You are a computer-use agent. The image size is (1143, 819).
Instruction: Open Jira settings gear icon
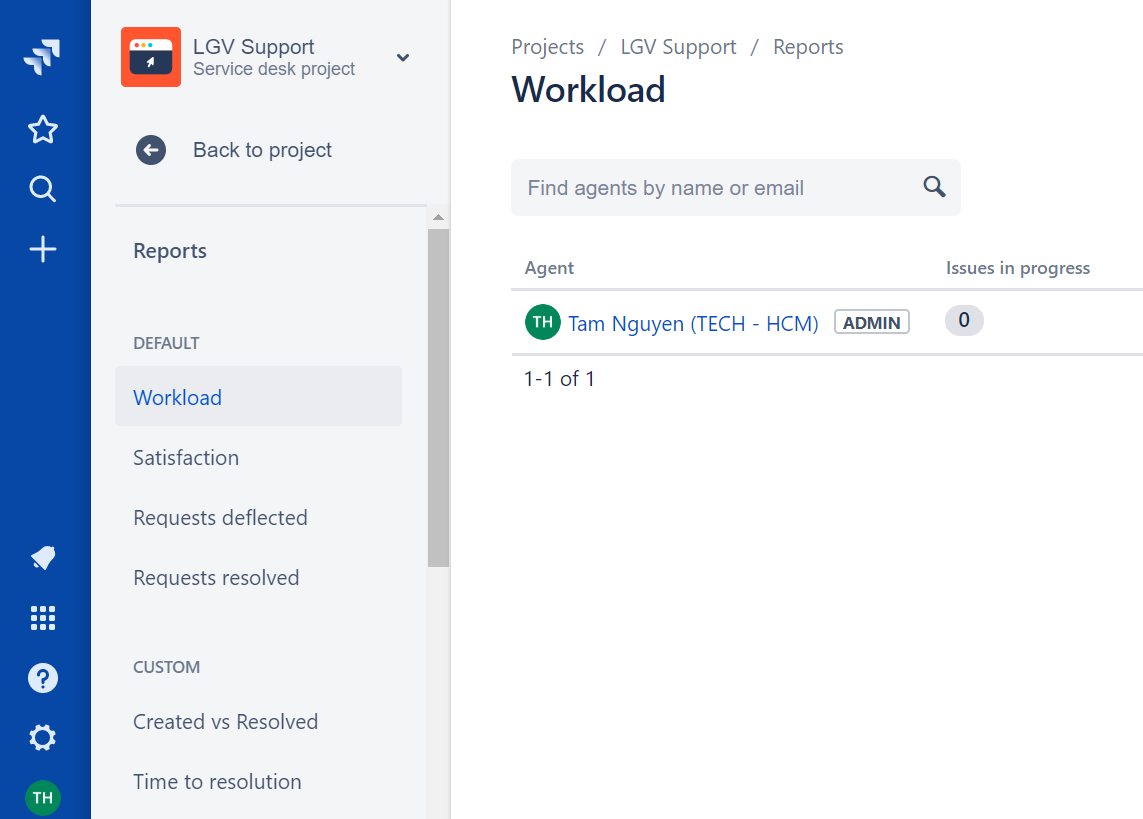42,738
